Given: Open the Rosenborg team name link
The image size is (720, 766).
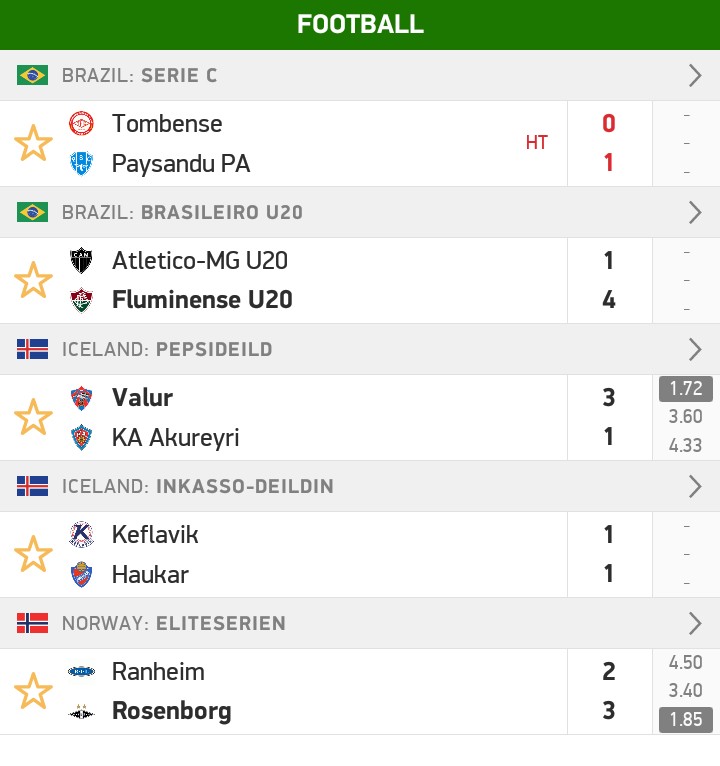Looking at the screenshot, I should click(x=171, y=711).
